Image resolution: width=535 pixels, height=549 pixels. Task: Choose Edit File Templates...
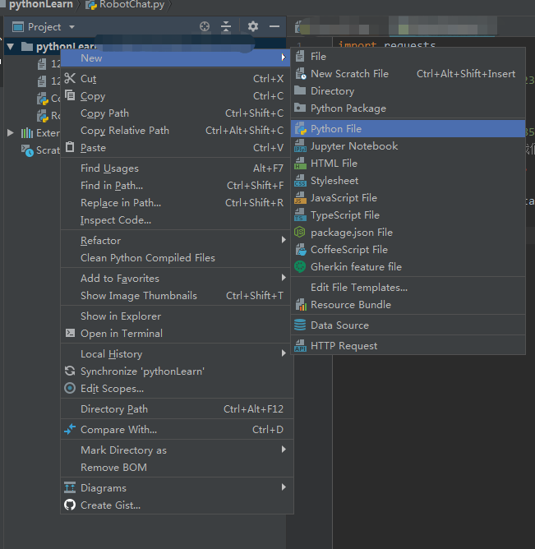[359, 287]
